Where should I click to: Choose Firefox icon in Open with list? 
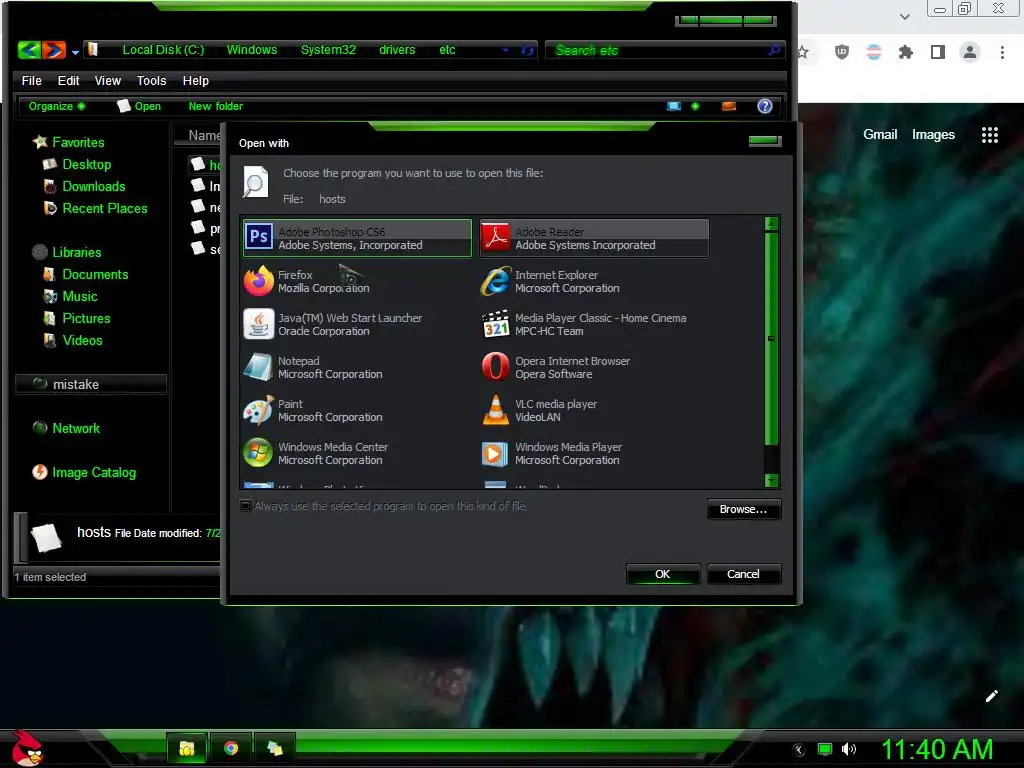(259, 281)
